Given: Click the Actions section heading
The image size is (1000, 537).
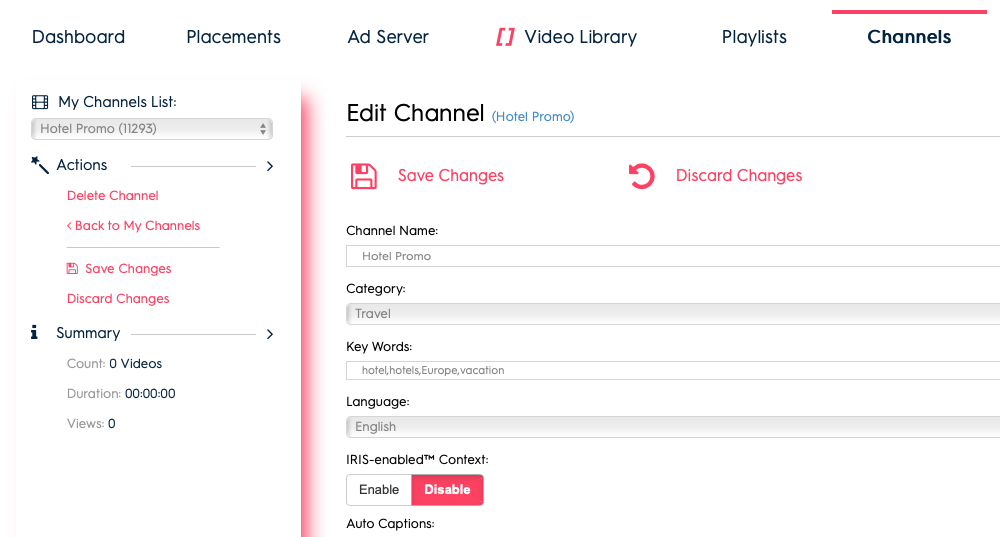Looking at the screenshot, I should [x=82, y=165].
